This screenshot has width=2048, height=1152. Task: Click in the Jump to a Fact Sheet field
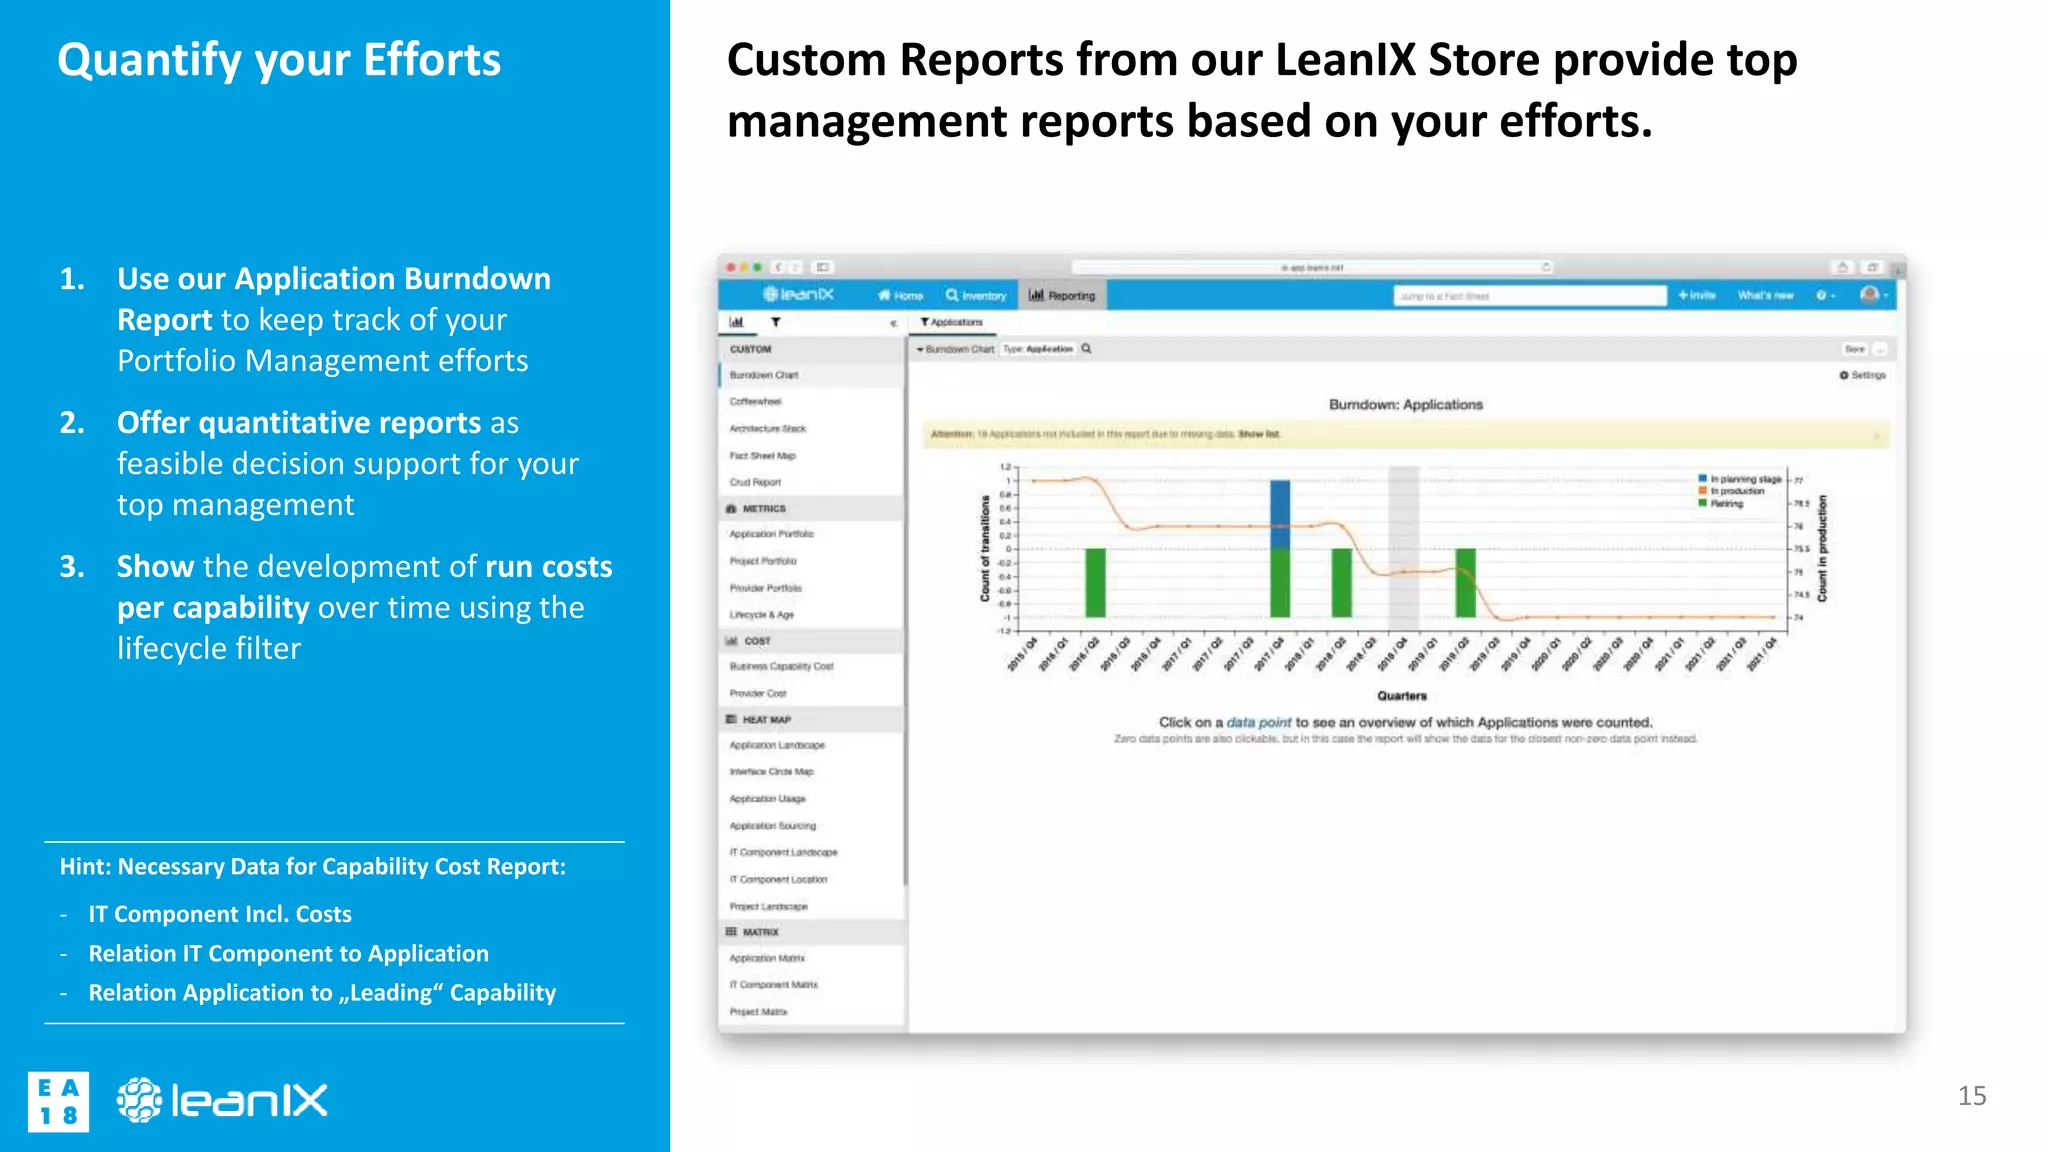tap(1530, 296)
